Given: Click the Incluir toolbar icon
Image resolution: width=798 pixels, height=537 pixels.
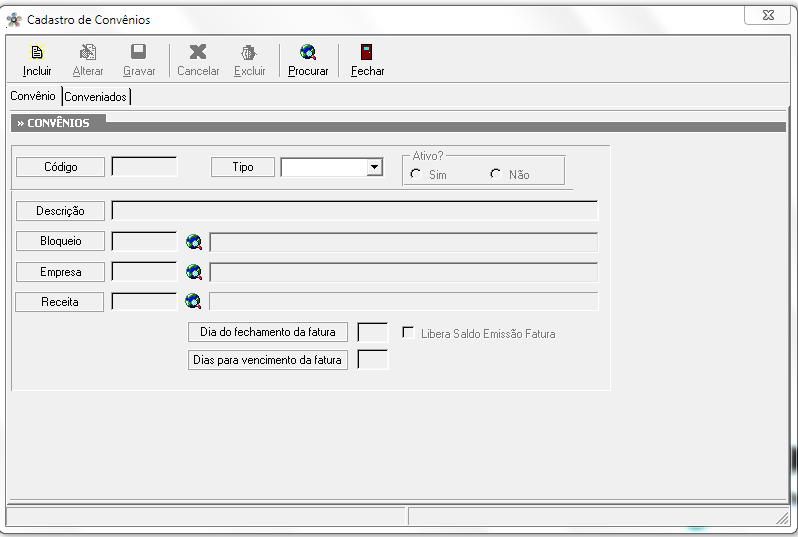Looking at the screenshot, I should pyautogui.click(x=37, y=52).
